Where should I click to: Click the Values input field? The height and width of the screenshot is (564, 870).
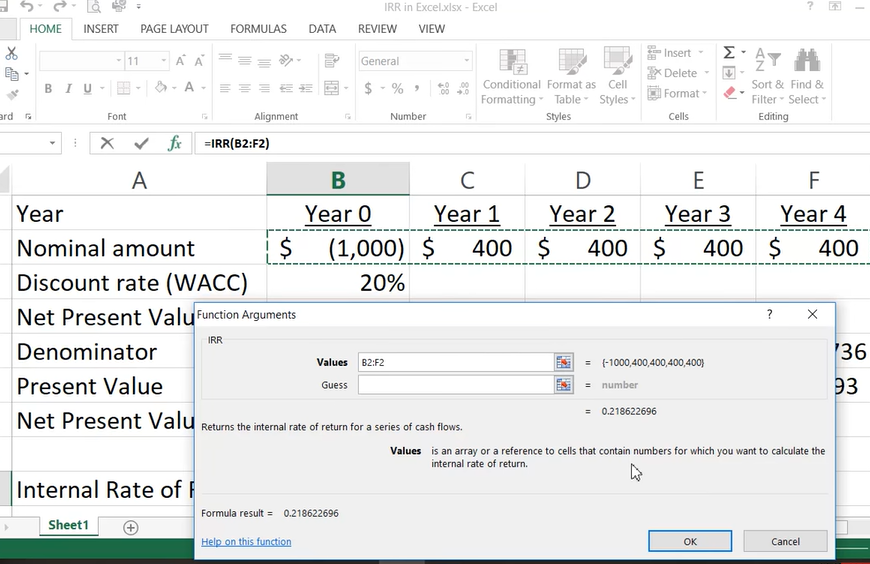coord(456,362)
